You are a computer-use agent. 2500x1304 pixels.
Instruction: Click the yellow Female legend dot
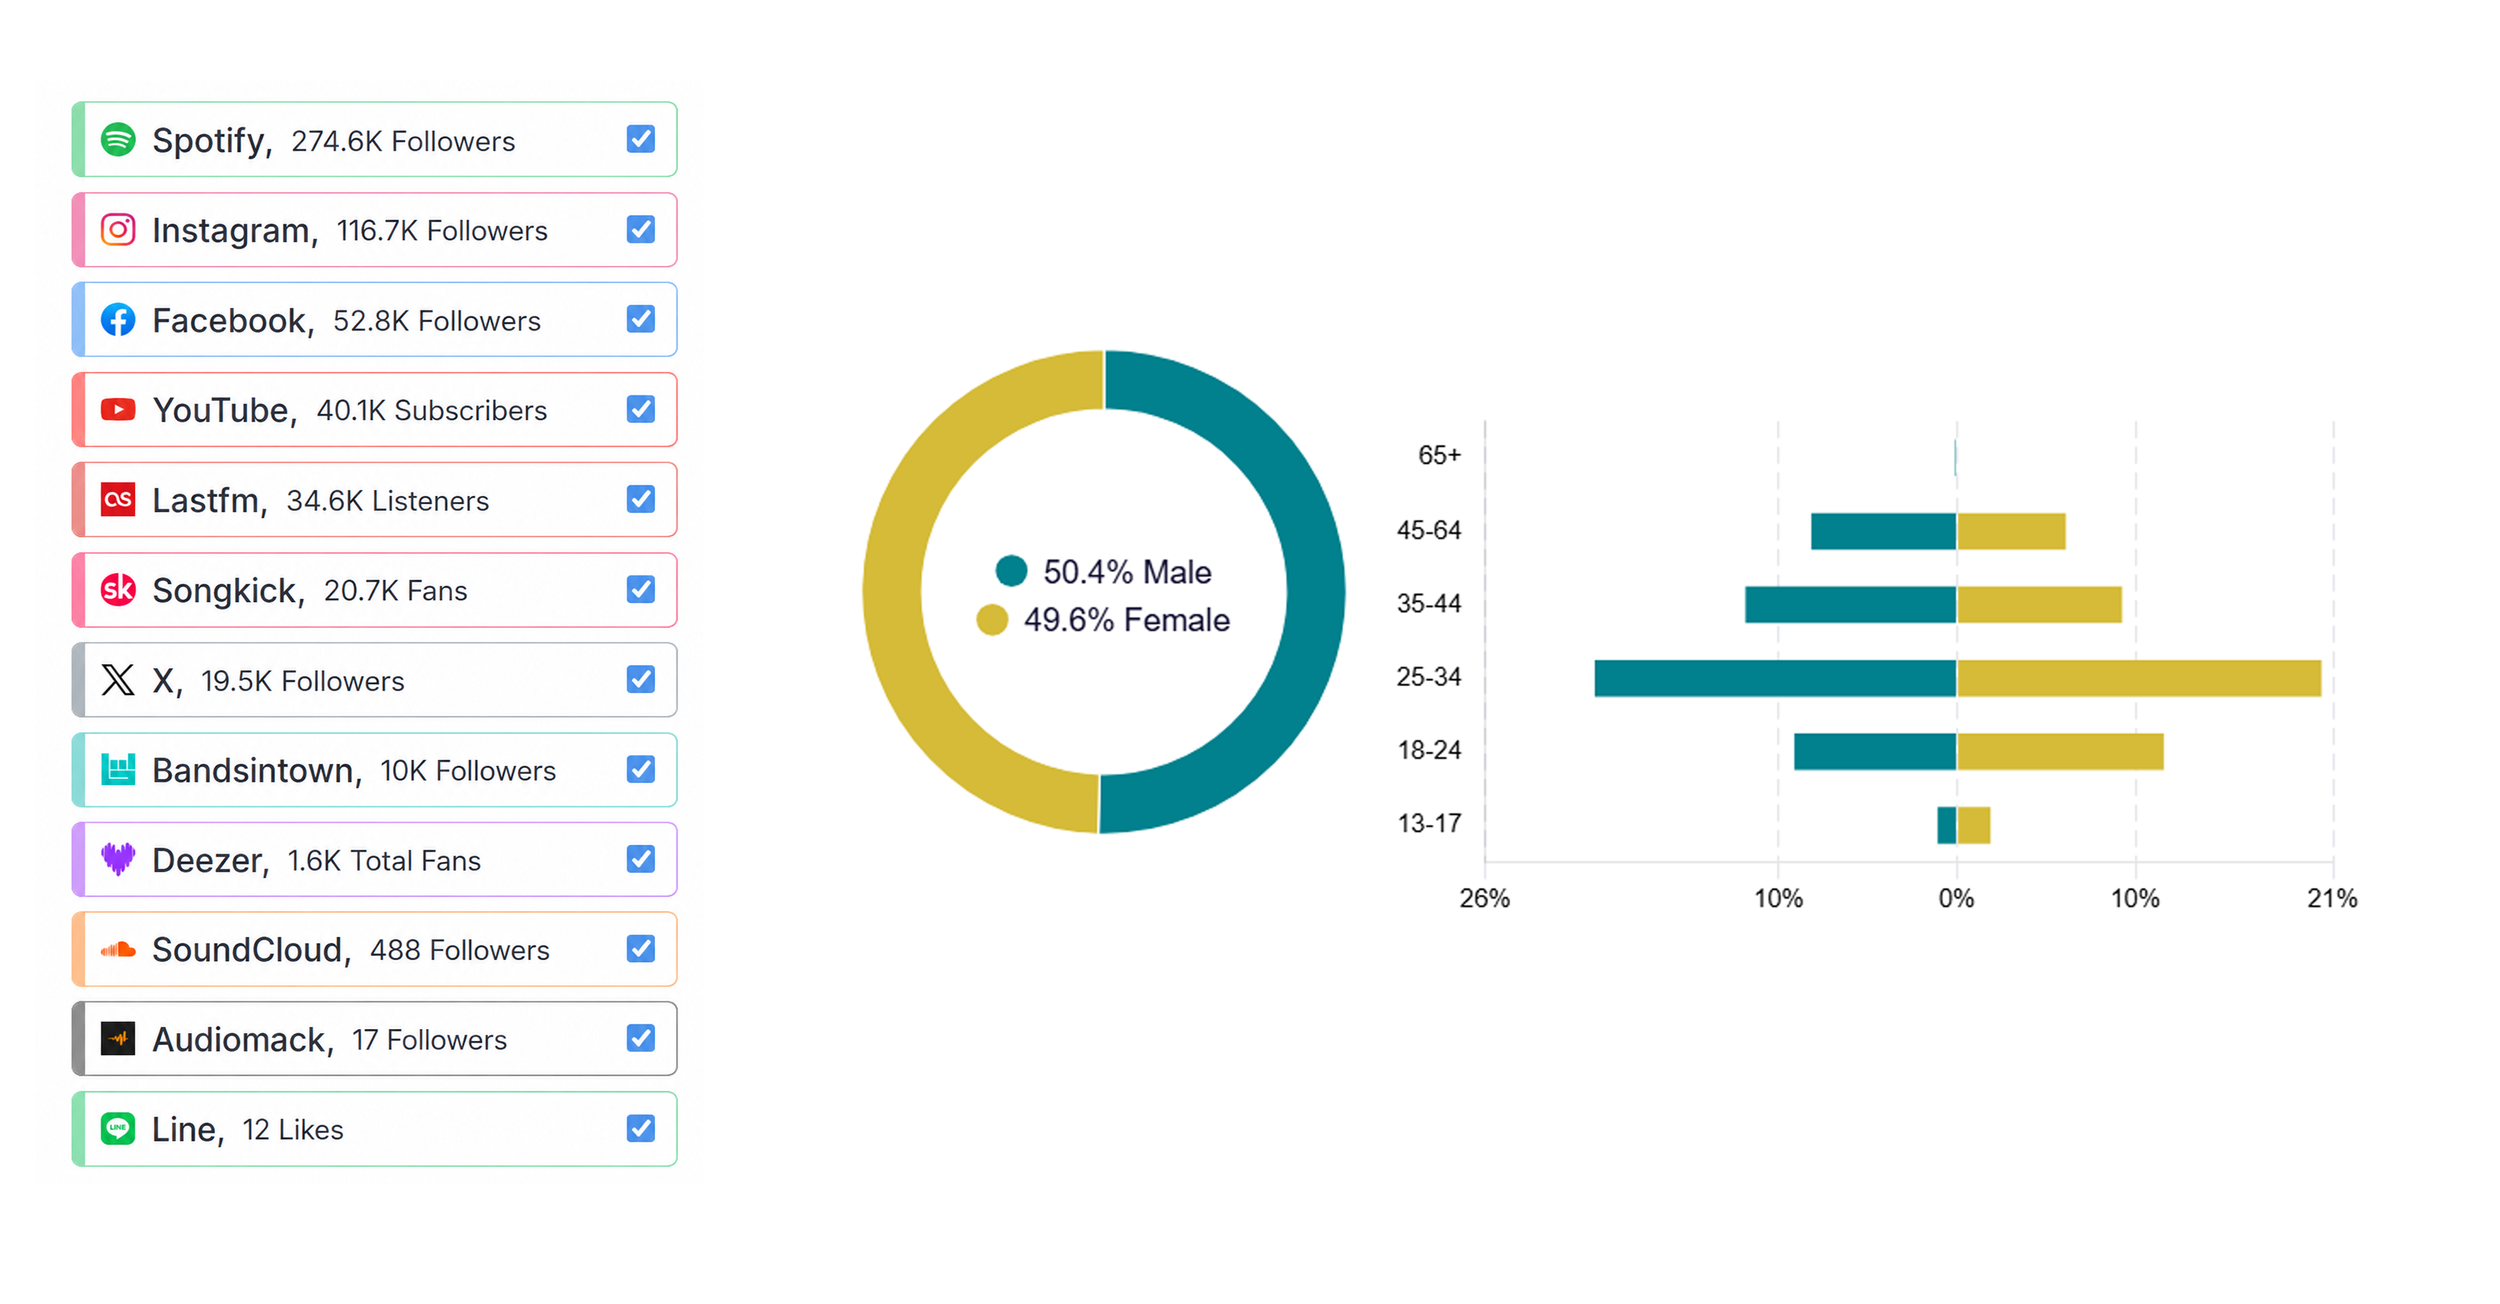coord(992,620)
